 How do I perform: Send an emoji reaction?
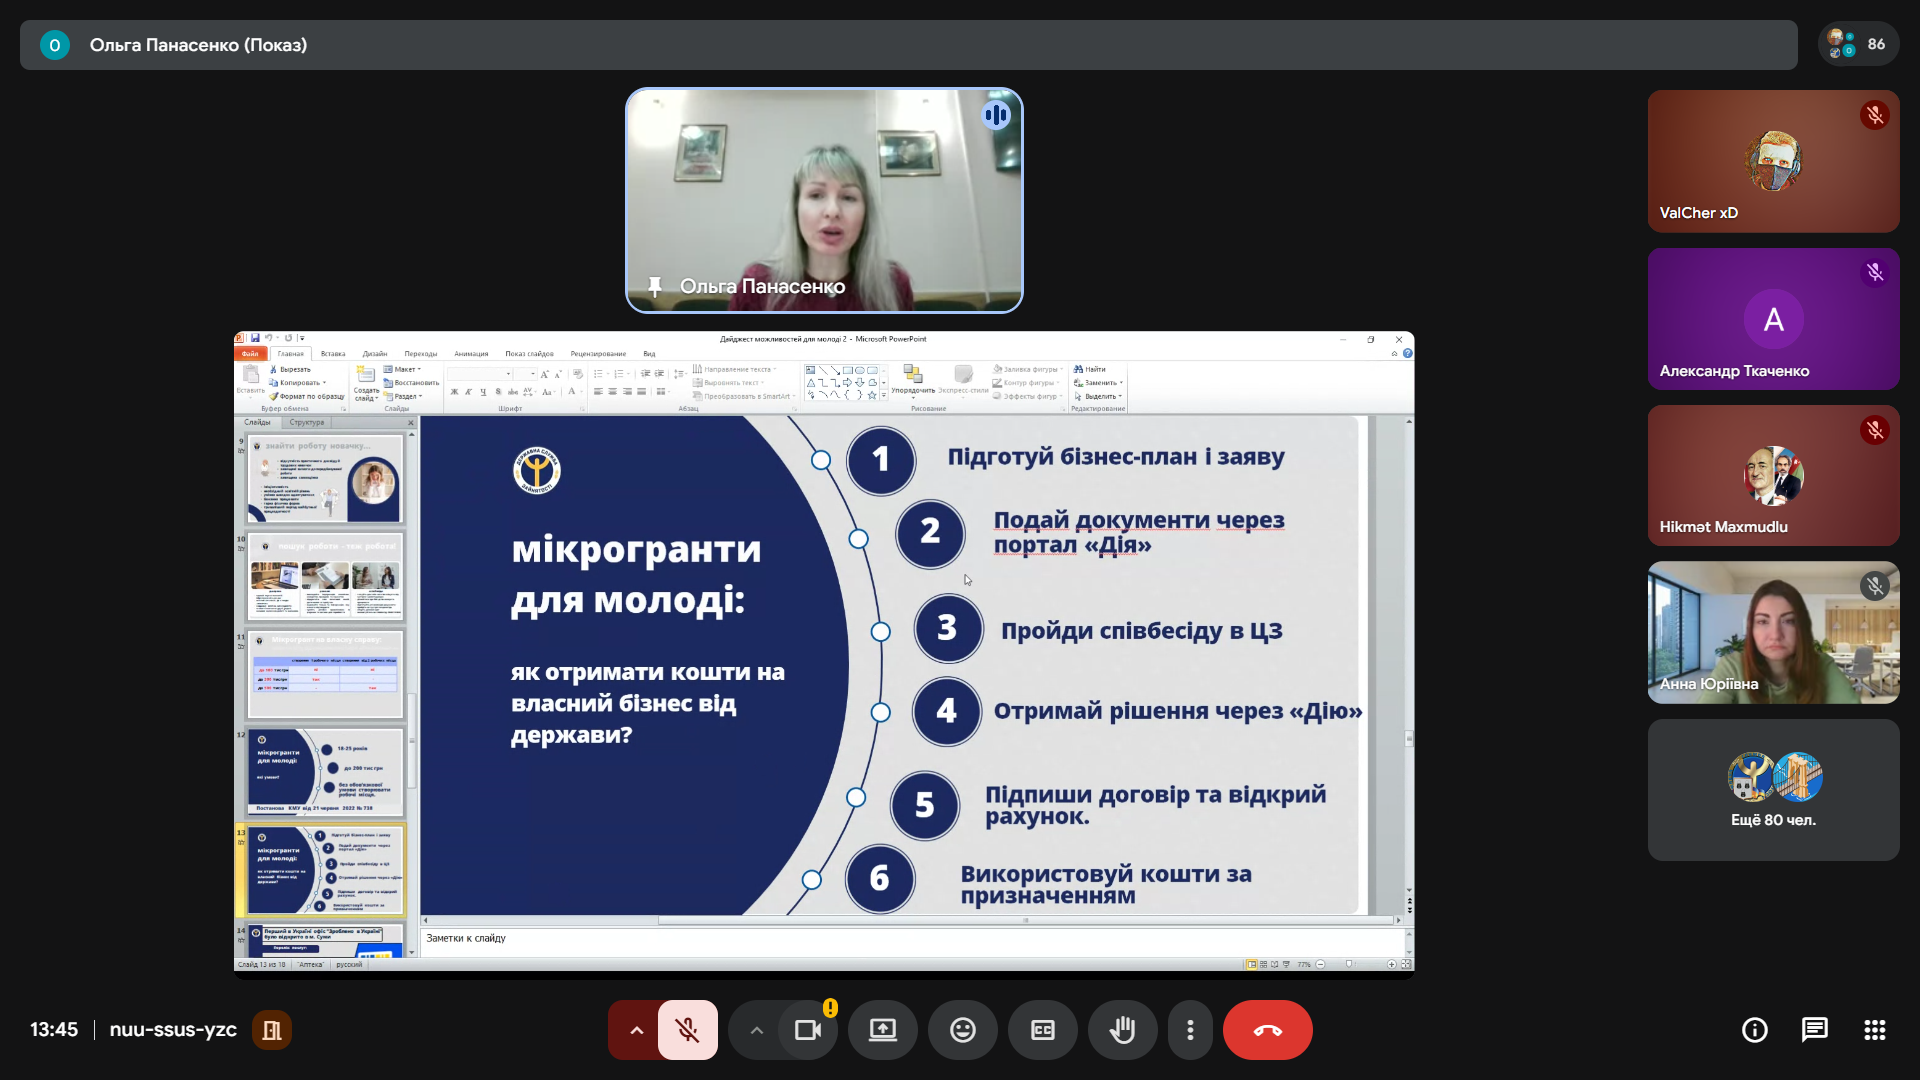click(962, 1030)
